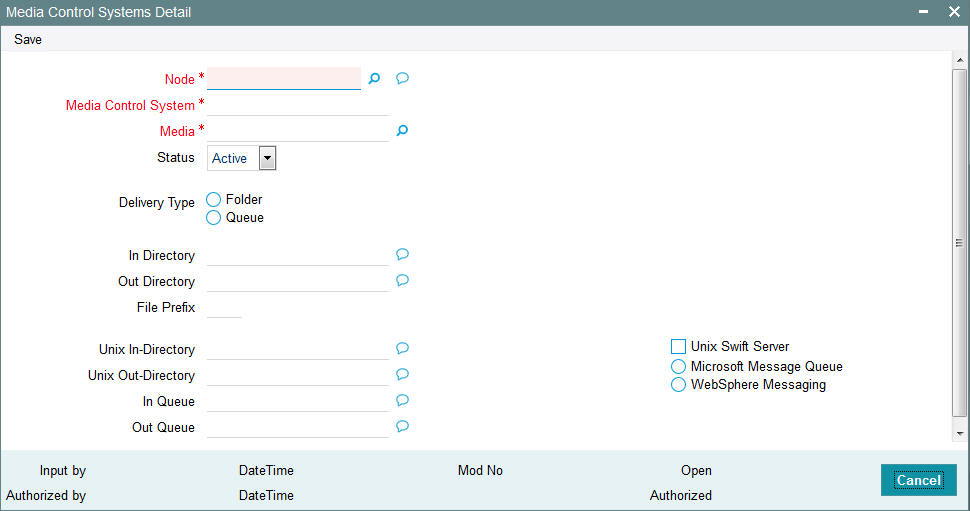Click the vertical scrollbar thumb
This screenshot has width=970, height=511.
pyautogui.click(x=959, y=243)
